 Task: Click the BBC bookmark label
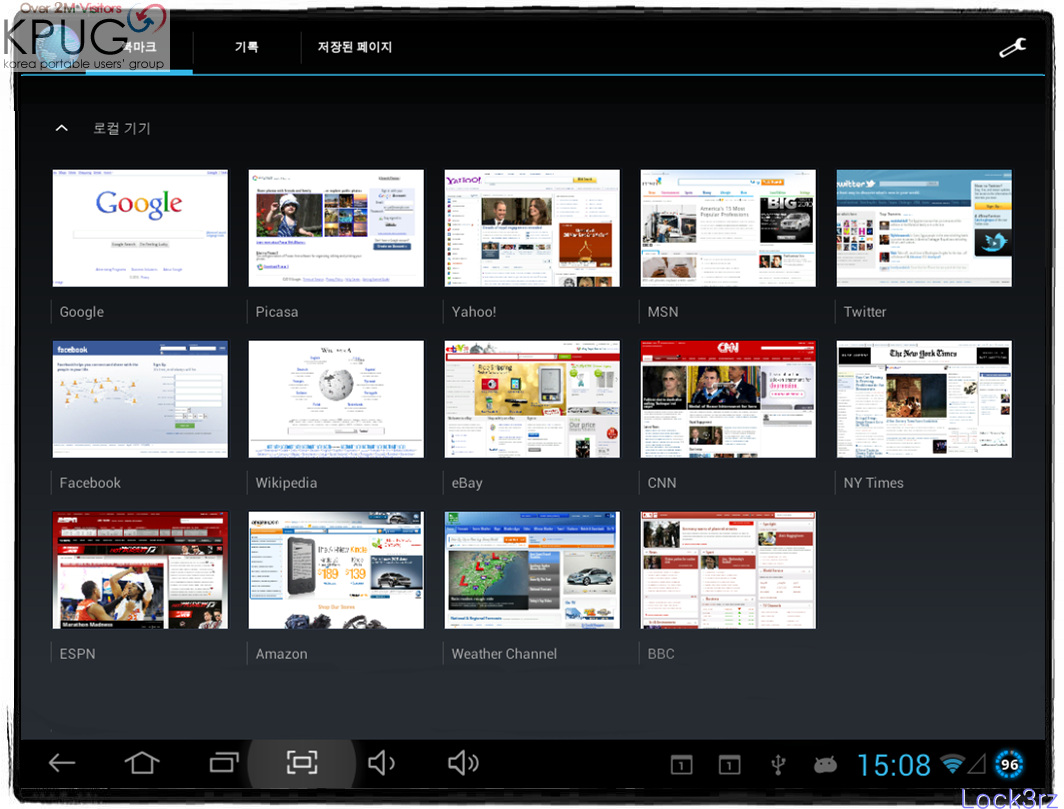click(661, 654)
